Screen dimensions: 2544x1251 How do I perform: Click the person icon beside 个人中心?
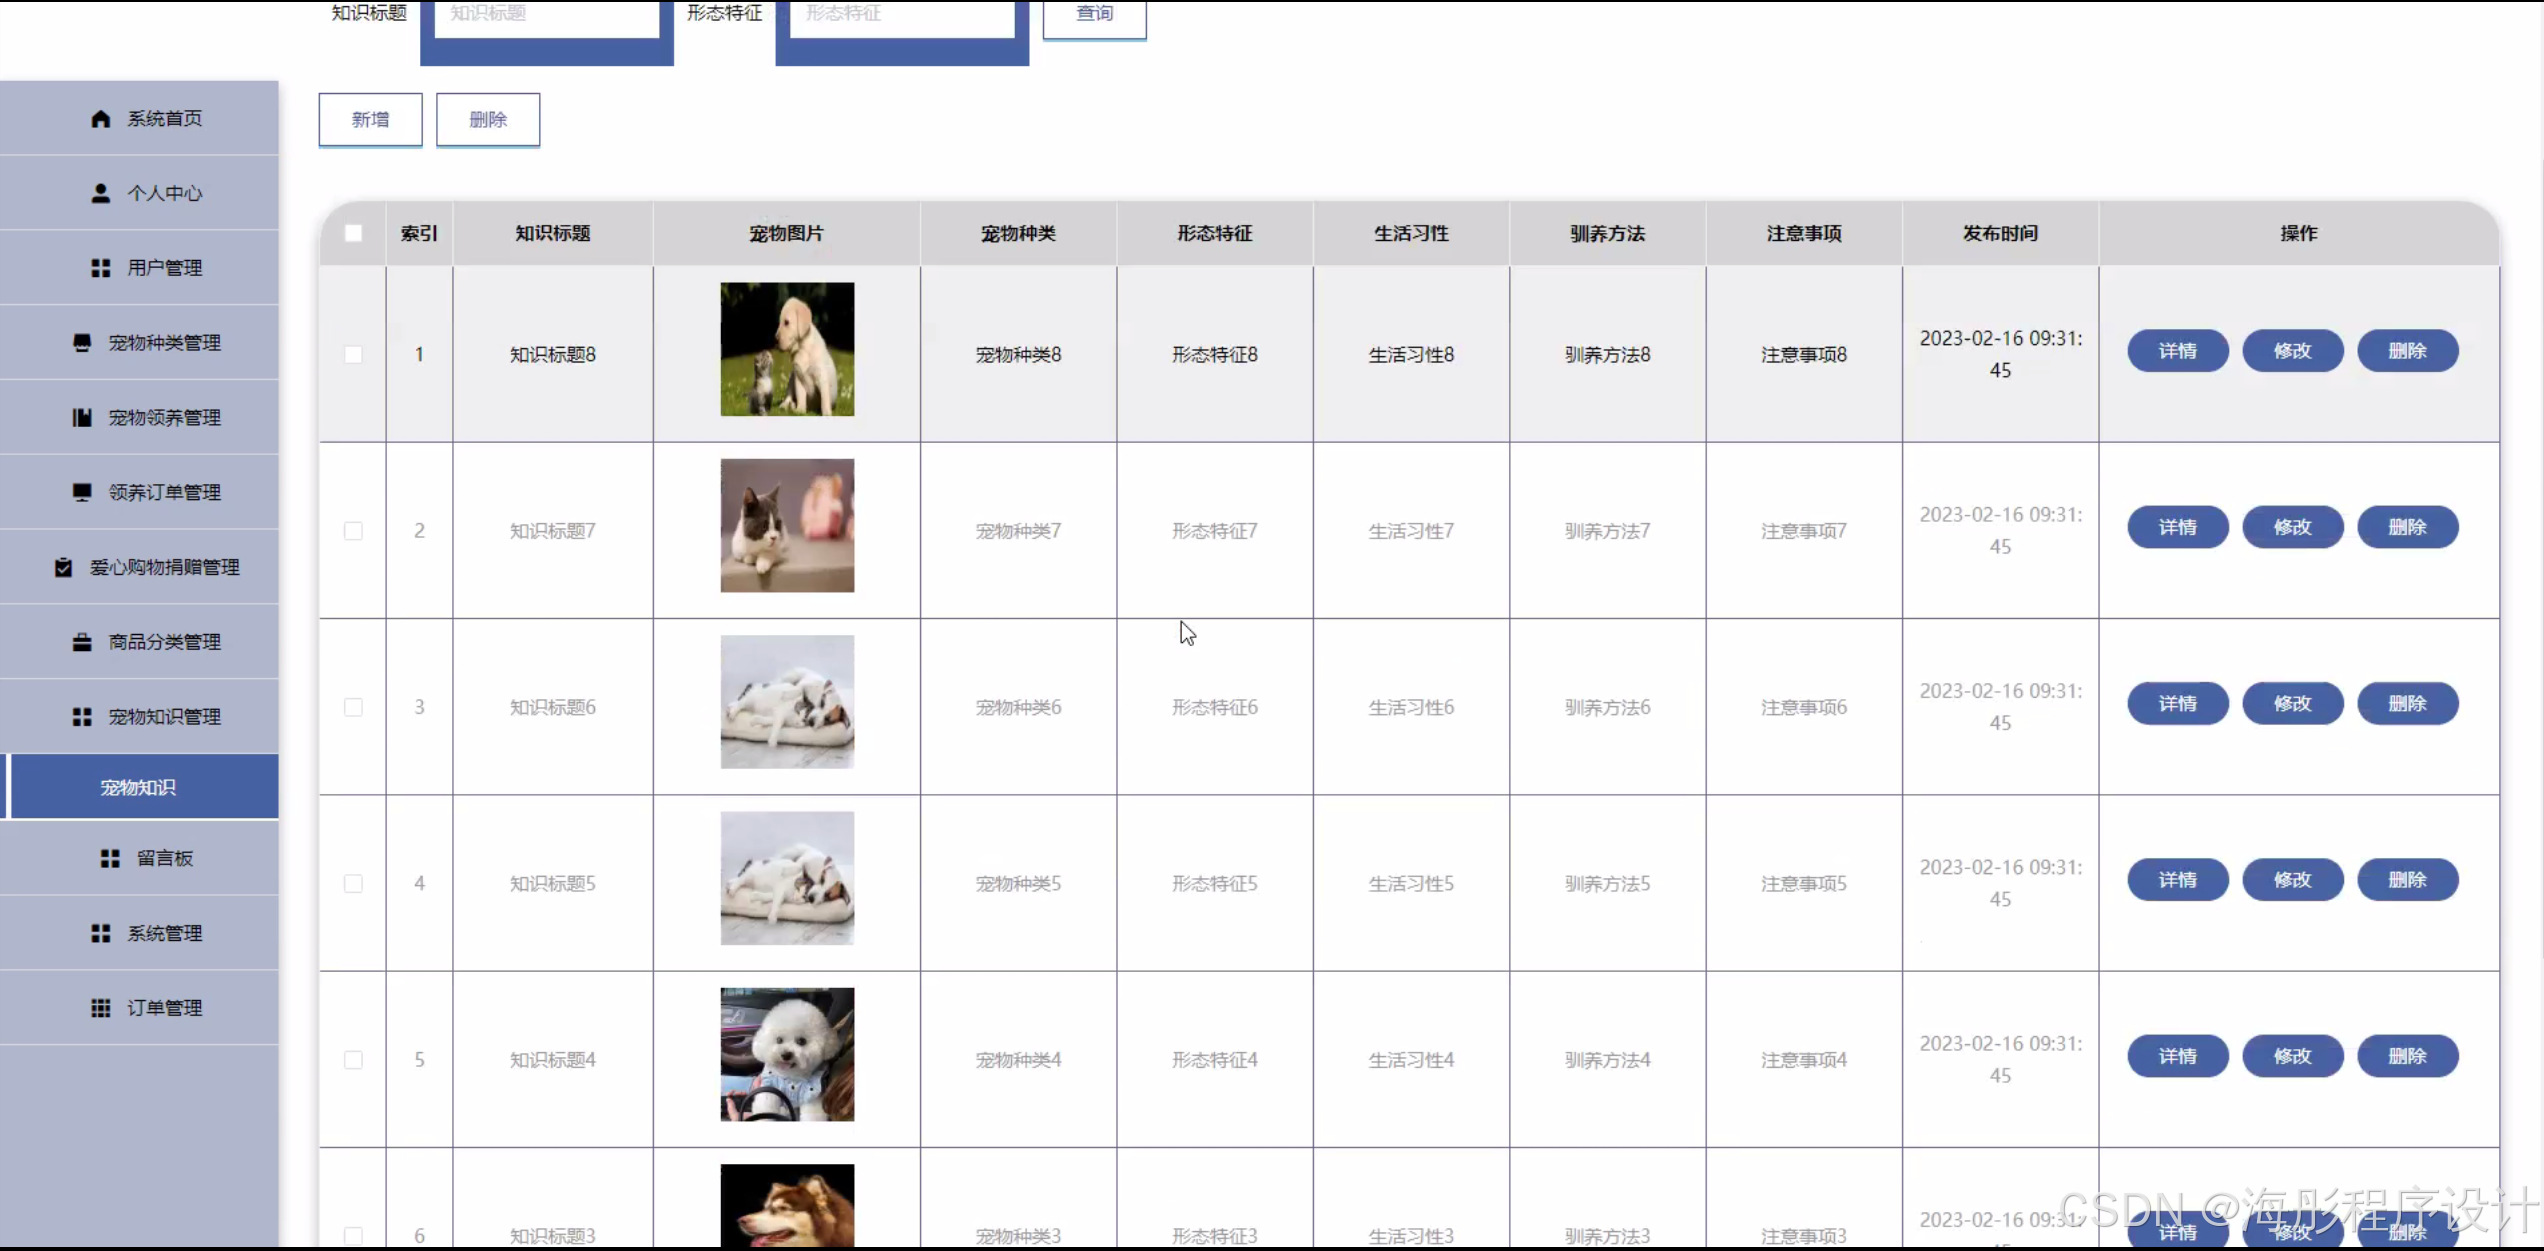[x=100, y=193]
